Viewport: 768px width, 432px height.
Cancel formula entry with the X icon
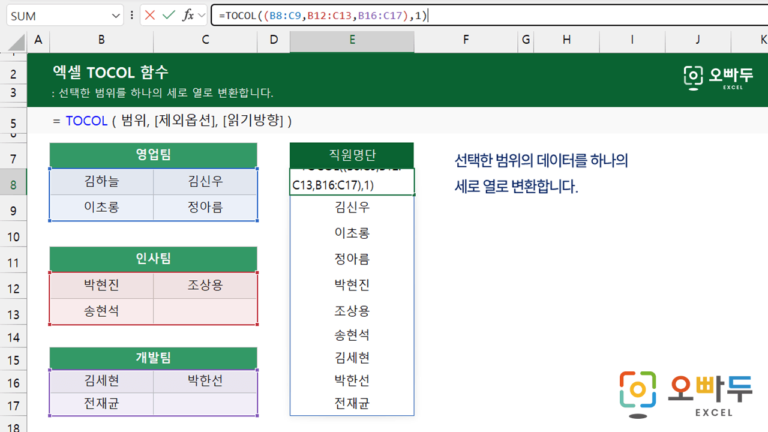(150, 15)
